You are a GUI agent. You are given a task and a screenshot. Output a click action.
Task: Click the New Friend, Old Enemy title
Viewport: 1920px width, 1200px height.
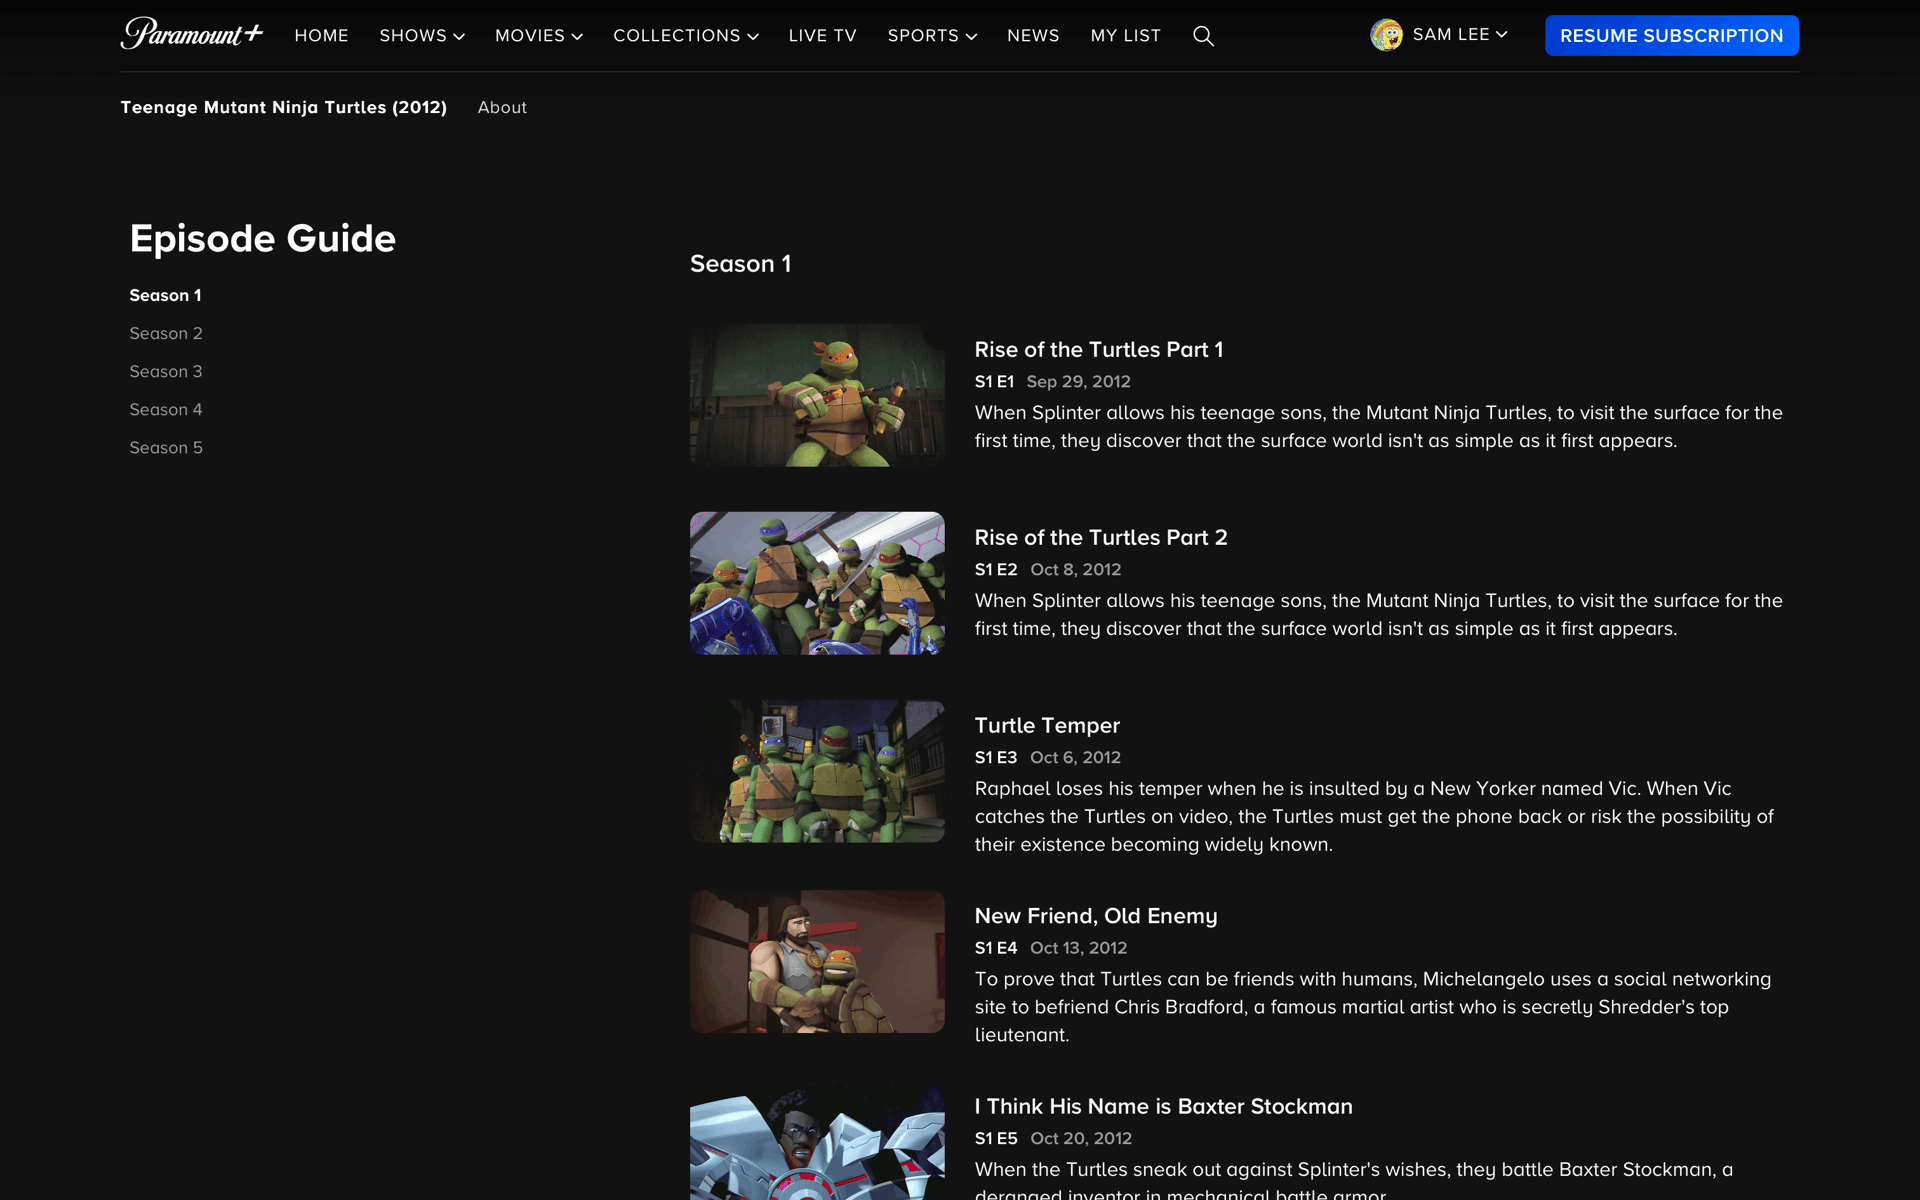pos(1096,915)
